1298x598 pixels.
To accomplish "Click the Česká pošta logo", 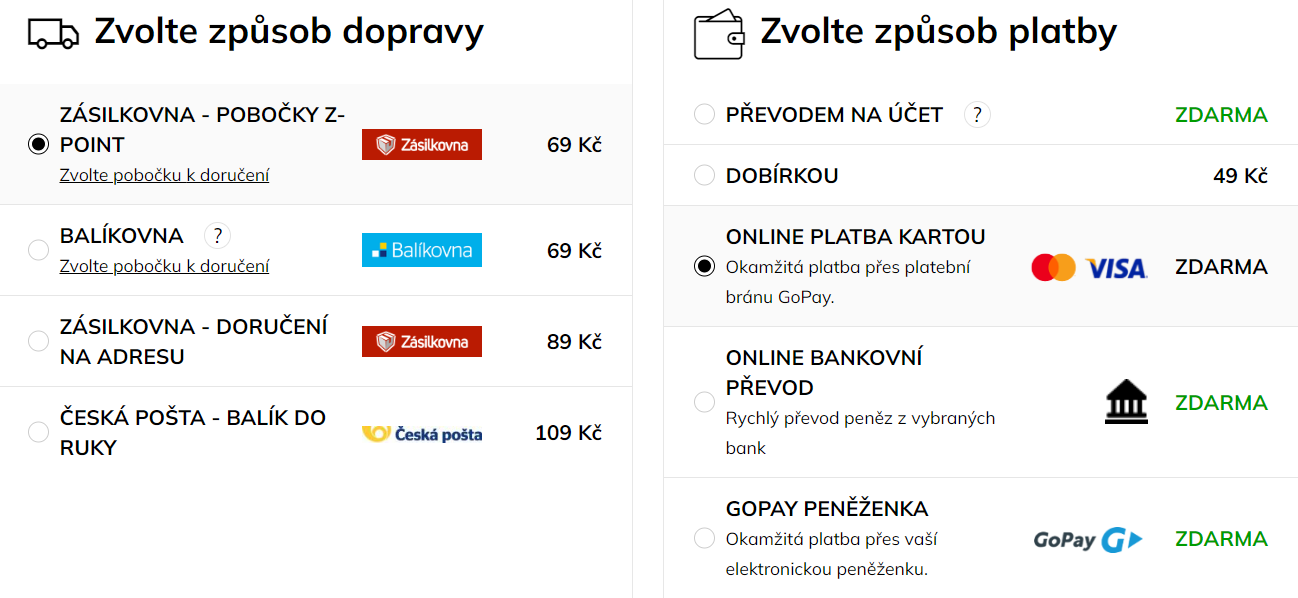I will [x=422, y=433].
